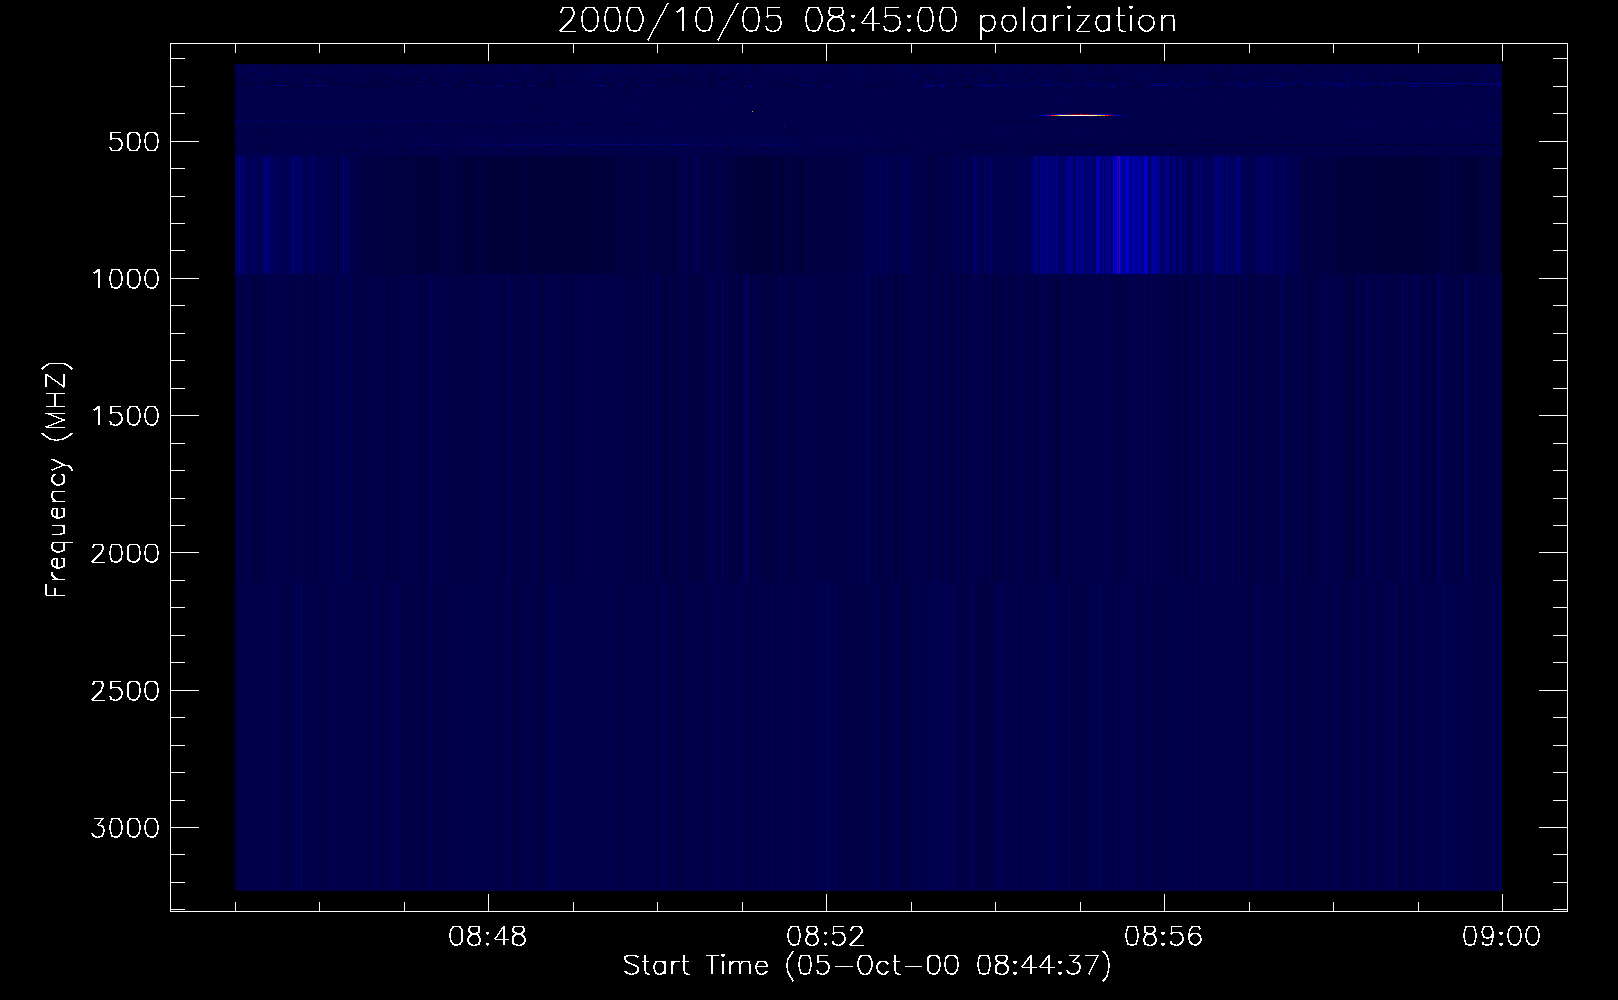Click the red burst near 400 MHz
This screenshot has width=1618, height=1000.
pyautogui.click(x=1078, y=115)
